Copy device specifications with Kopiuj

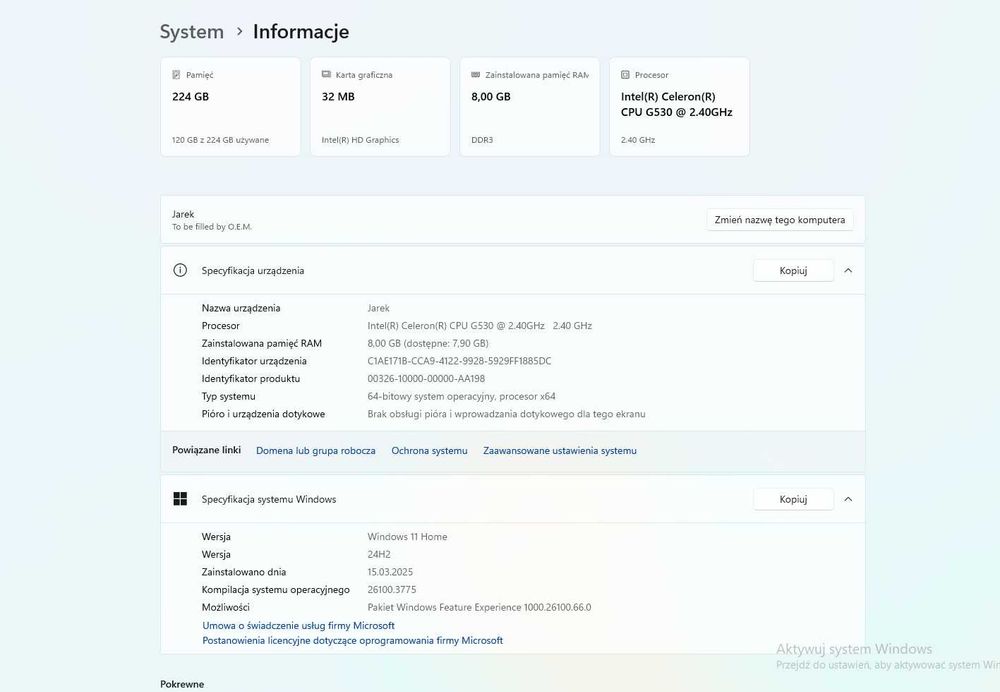(x=793, y=270)
